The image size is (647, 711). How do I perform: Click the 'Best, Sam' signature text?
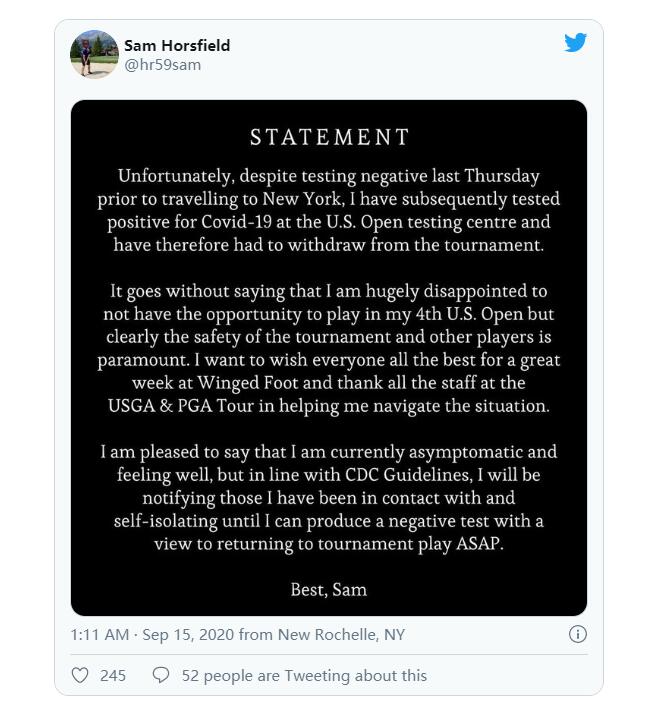(x=329, y=590)
